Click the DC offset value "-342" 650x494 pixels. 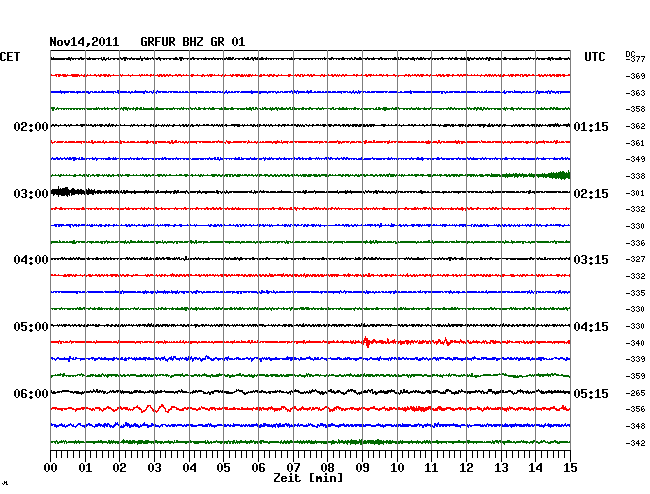(635, 443)
